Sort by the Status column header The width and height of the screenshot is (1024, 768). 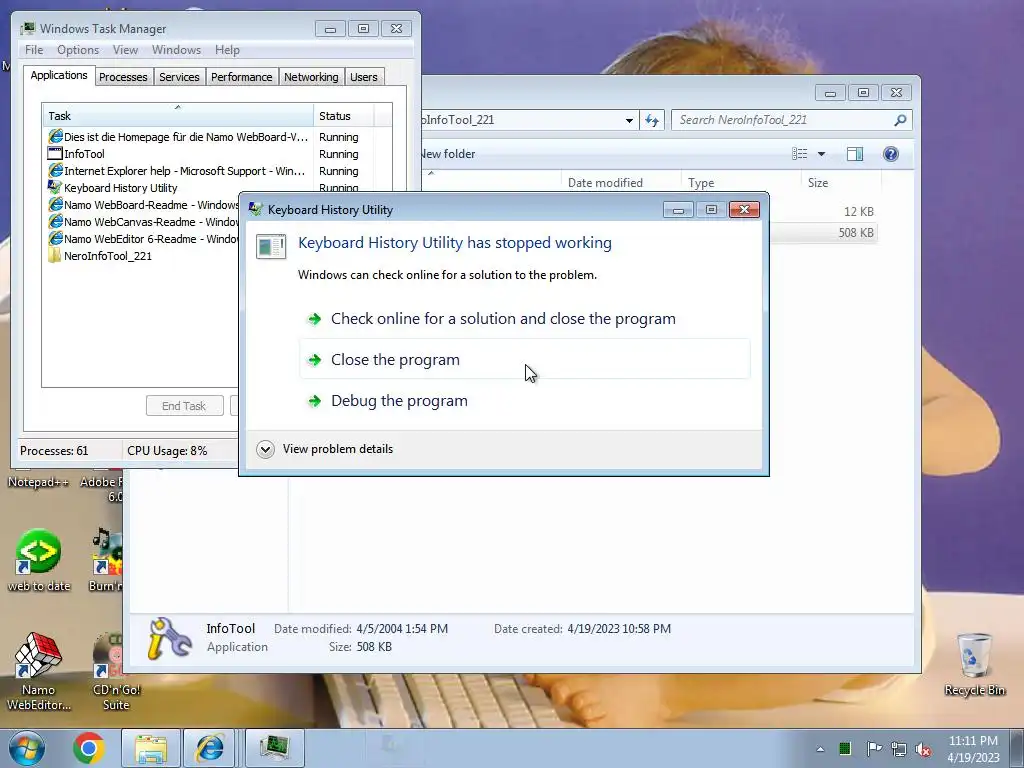[x=344, y=116]
